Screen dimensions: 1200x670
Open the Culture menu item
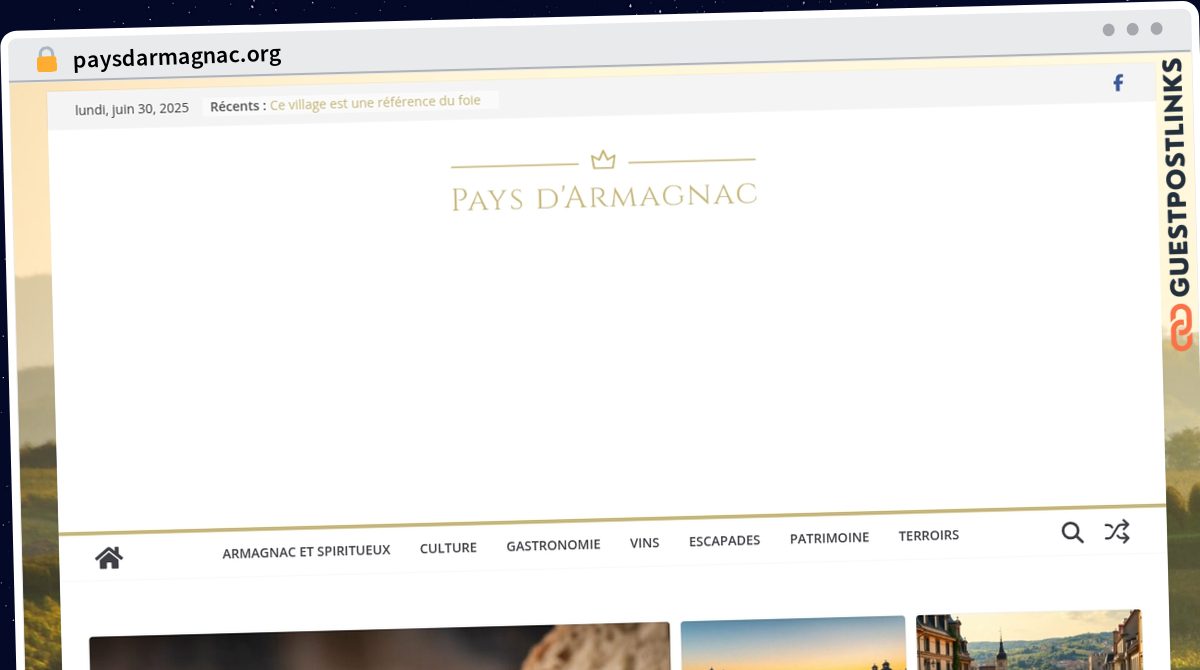tap(448, 548)
